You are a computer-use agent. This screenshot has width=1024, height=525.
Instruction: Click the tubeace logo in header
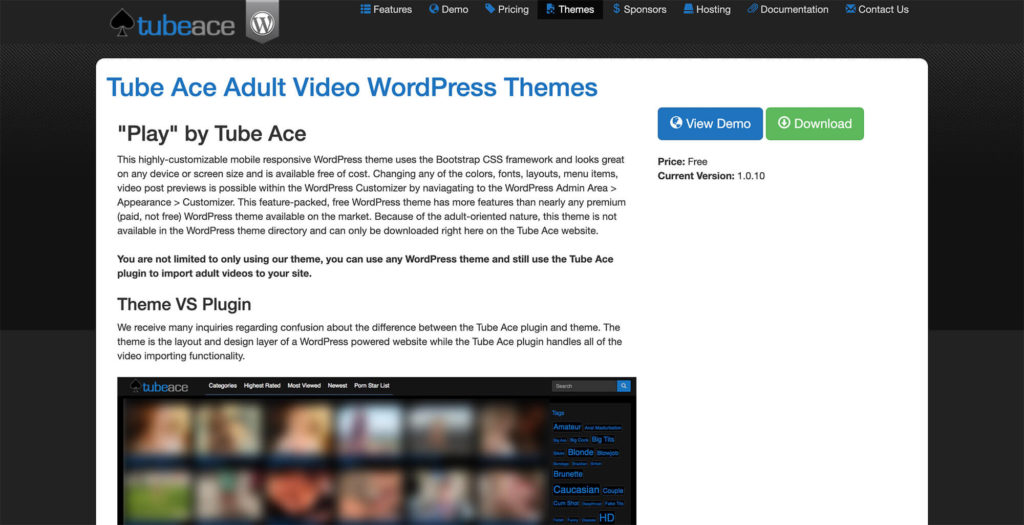coord(172,24)
